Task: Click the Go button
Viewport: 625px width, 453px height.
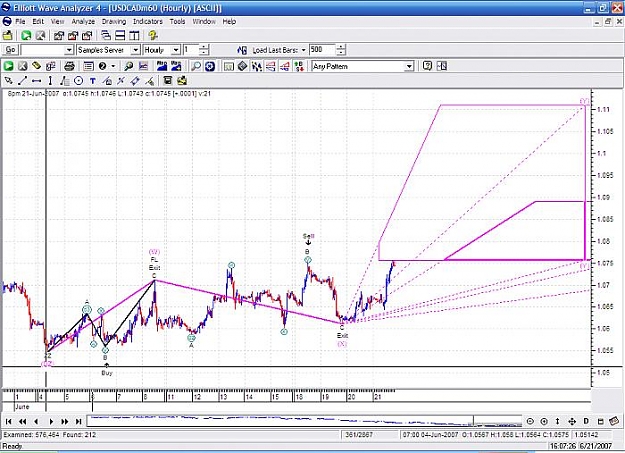Action: [10, 50]
